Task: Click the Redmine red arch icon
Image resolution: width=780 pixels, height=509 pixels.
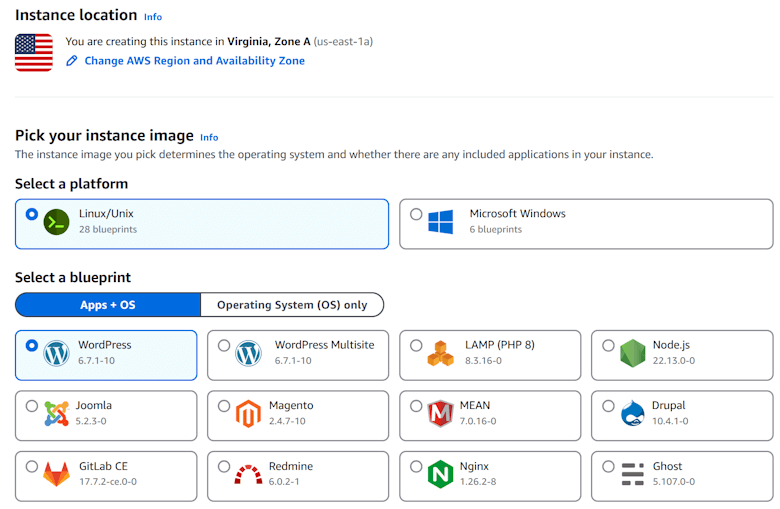Action: click(248, 474)
